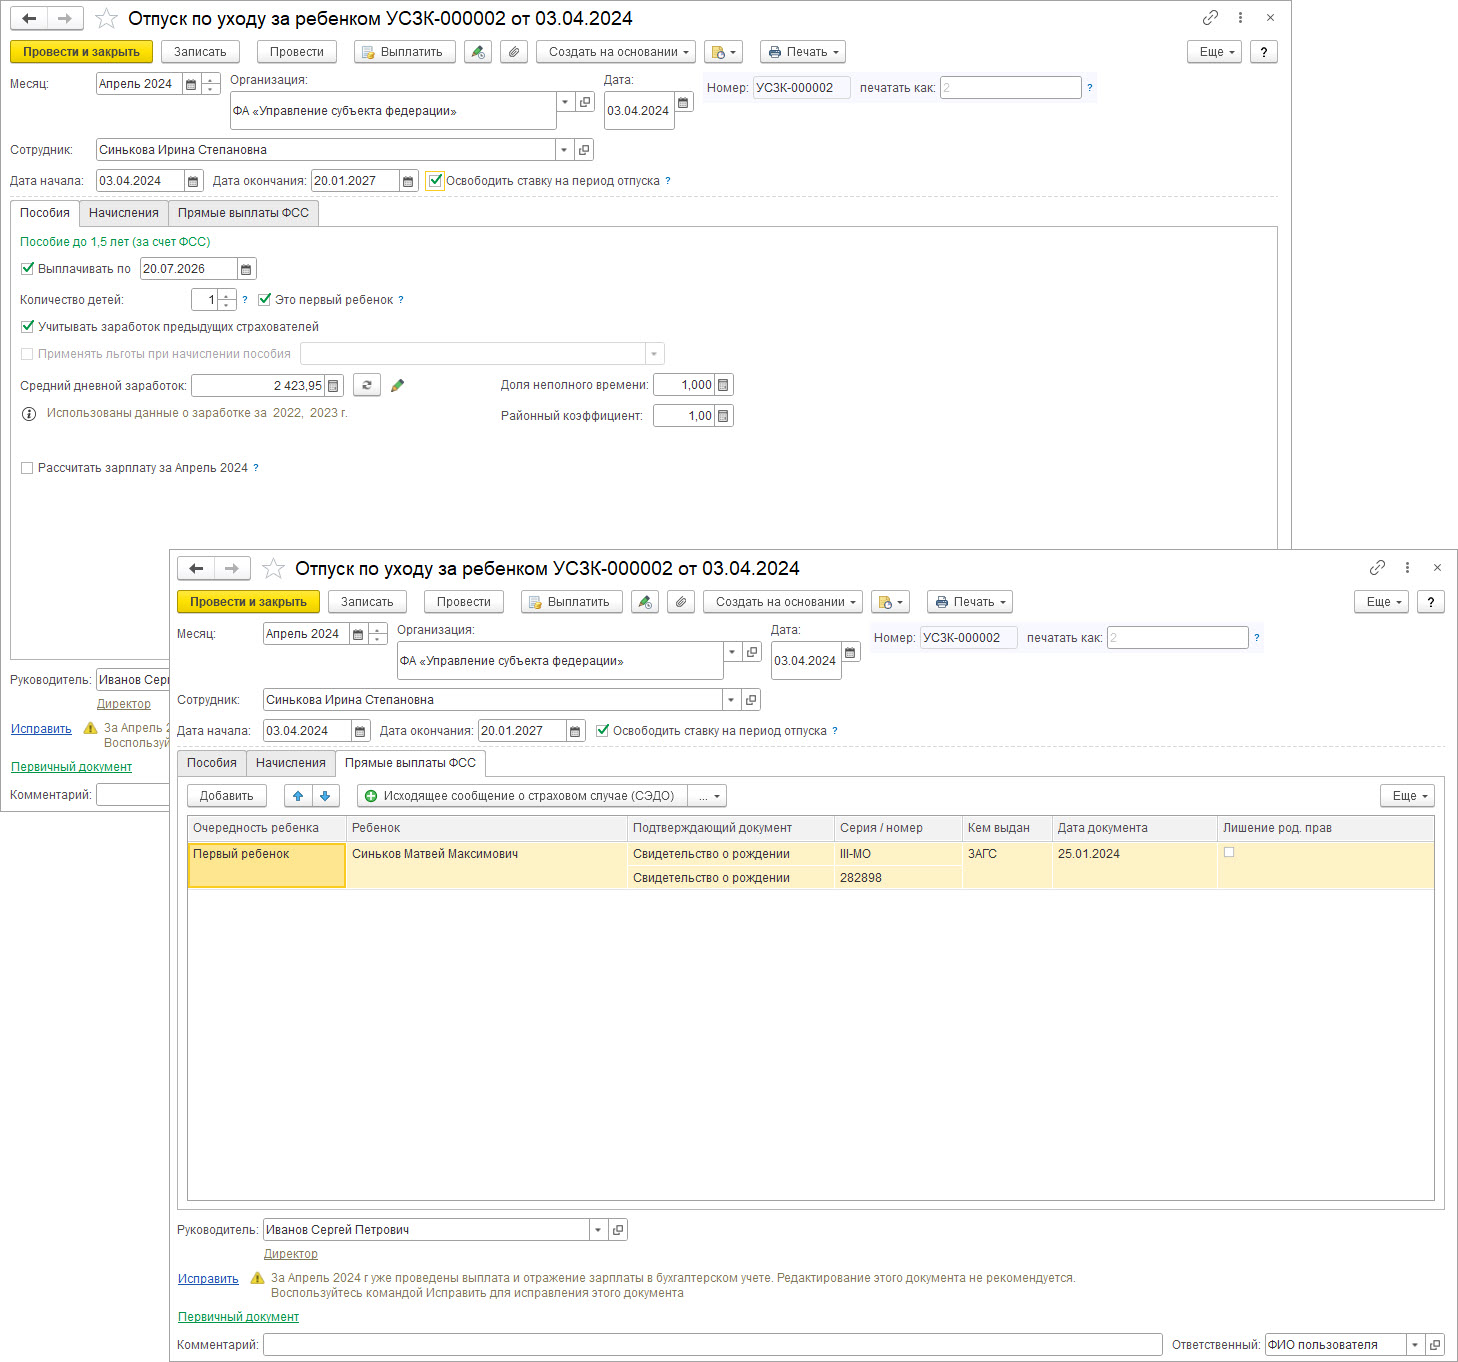Screen dimensions: 1458x1362
Task: Switch to Пособия tab in the front window
Action: [212, 763]
